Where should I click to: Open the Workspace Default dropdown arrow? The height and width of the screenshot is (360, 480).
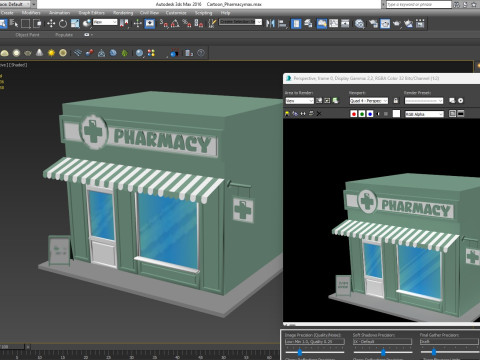point(34,4)
